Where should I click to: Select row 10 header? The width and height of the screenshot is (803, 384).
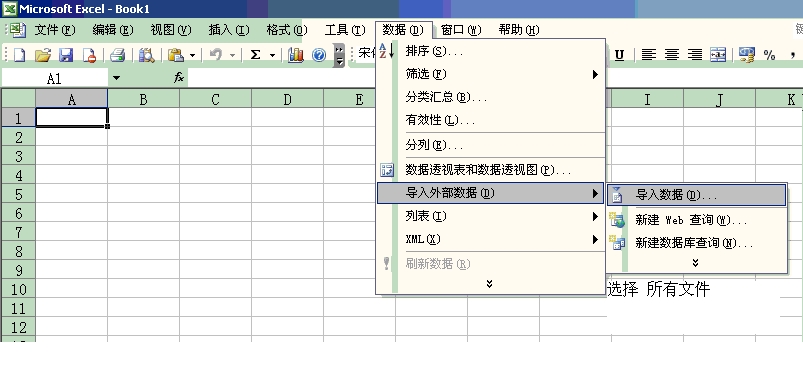[x=18, y=289]
